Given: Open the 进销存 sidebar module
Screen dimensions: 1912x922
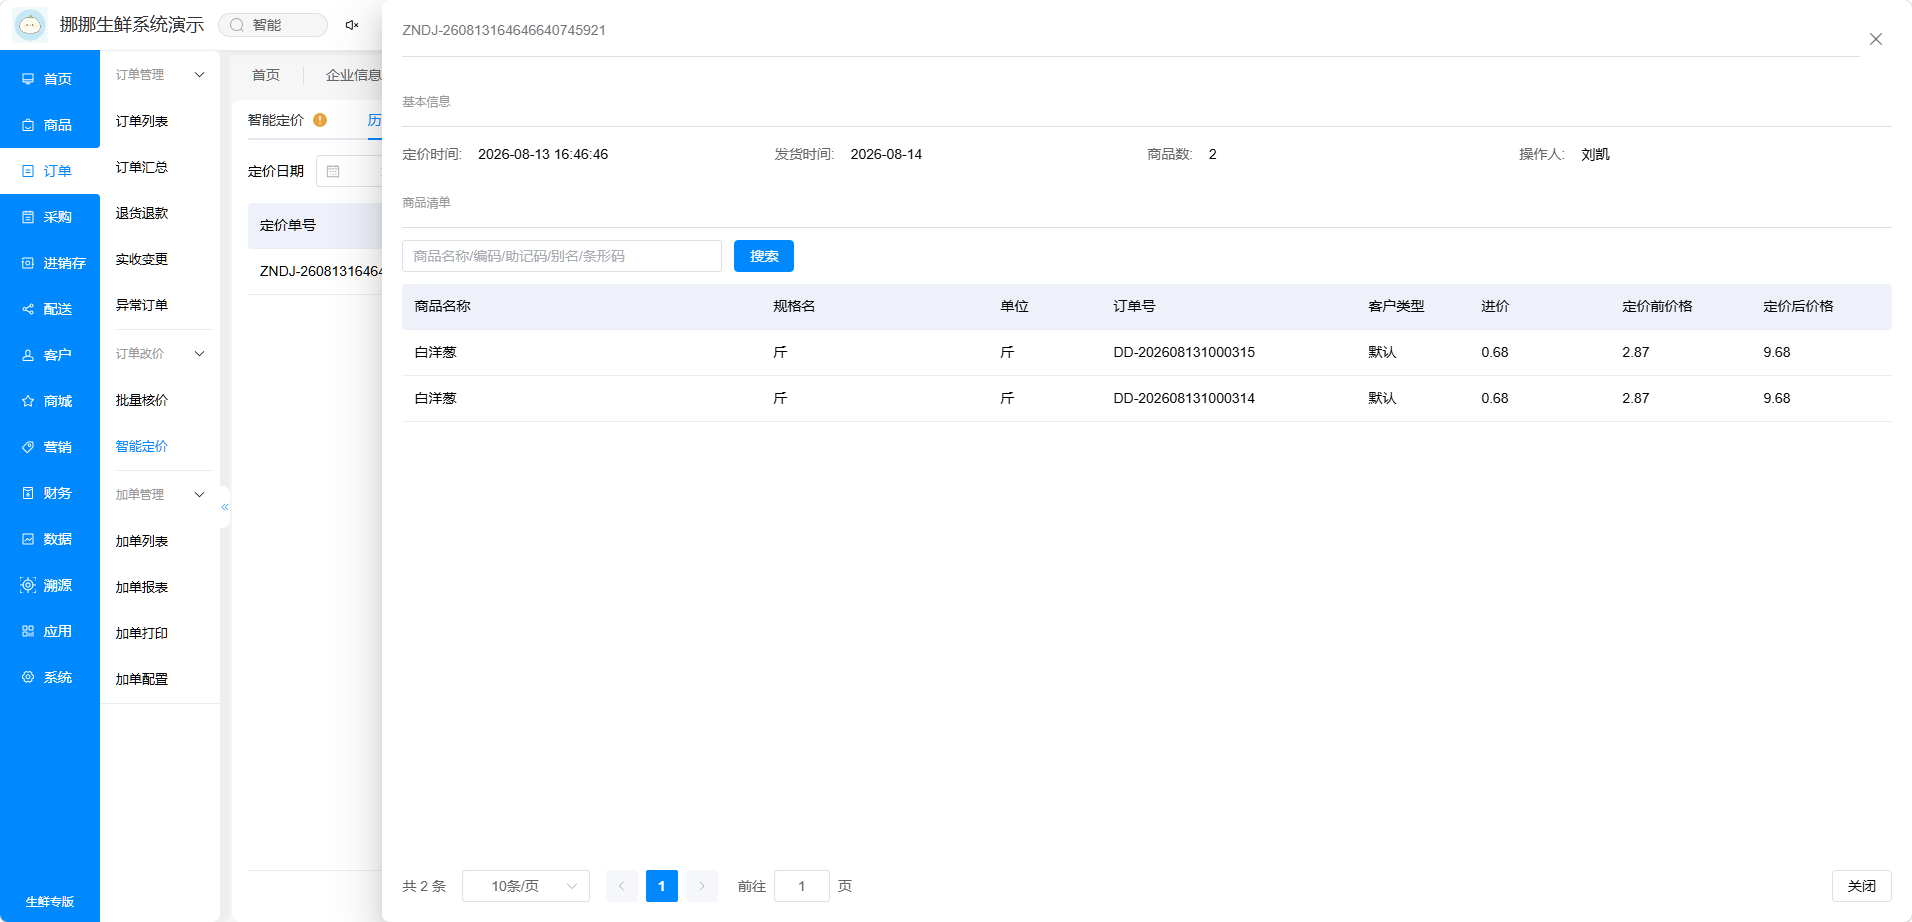Looking at the screenshot, I should click(49, 263).
